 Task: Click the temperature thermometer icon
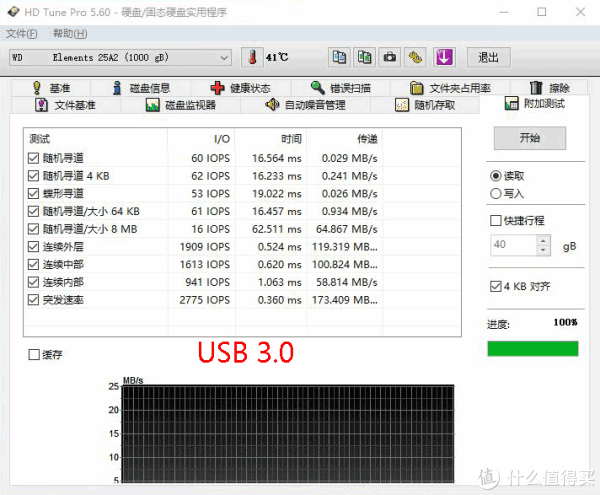click(253, 58)
